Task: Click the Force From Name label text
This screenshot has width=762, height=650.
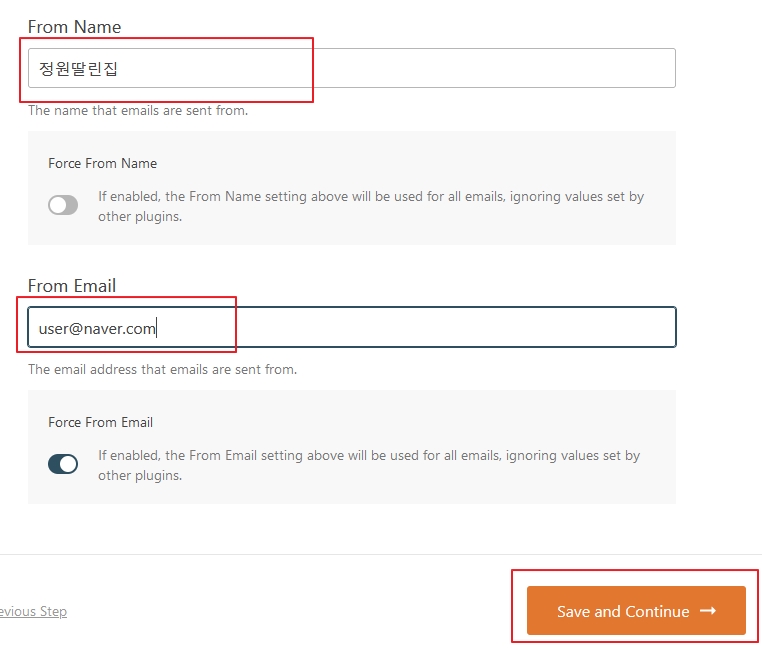Action: tap(103, 163)
